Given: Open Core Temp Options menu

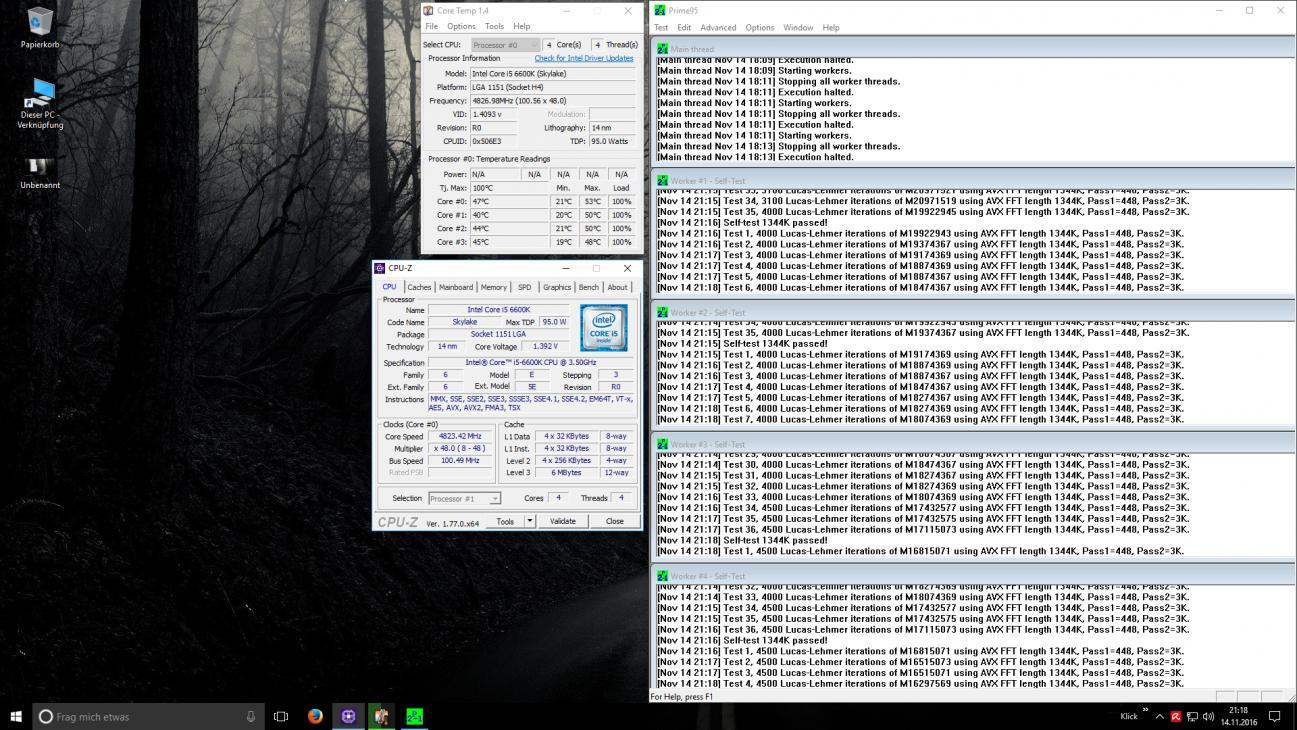Looking at the screenshot, I should coord(461,26).
